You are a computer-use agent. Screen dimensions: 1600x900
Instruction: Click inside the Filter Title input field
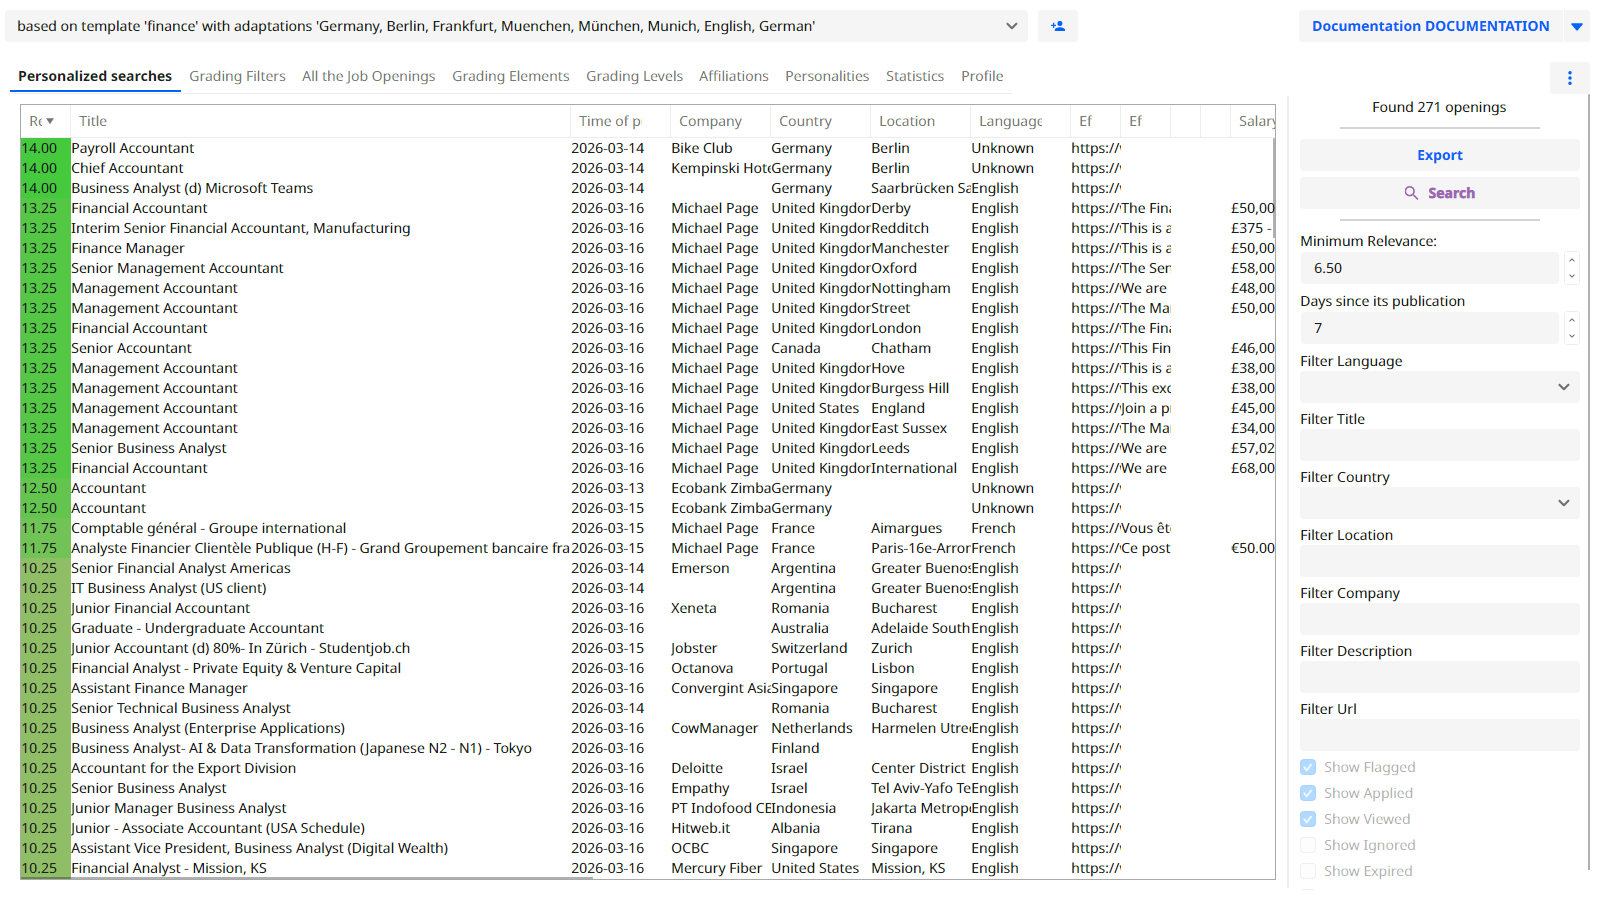tap(1438, 444)
